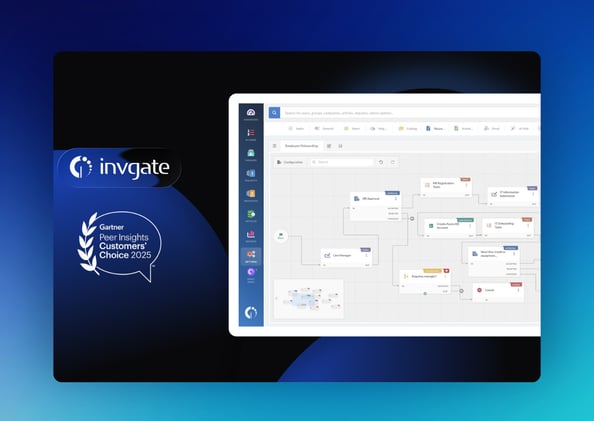Open the pink bar chart Reports icon
594x421 pixels.
(x=251, y=234)
